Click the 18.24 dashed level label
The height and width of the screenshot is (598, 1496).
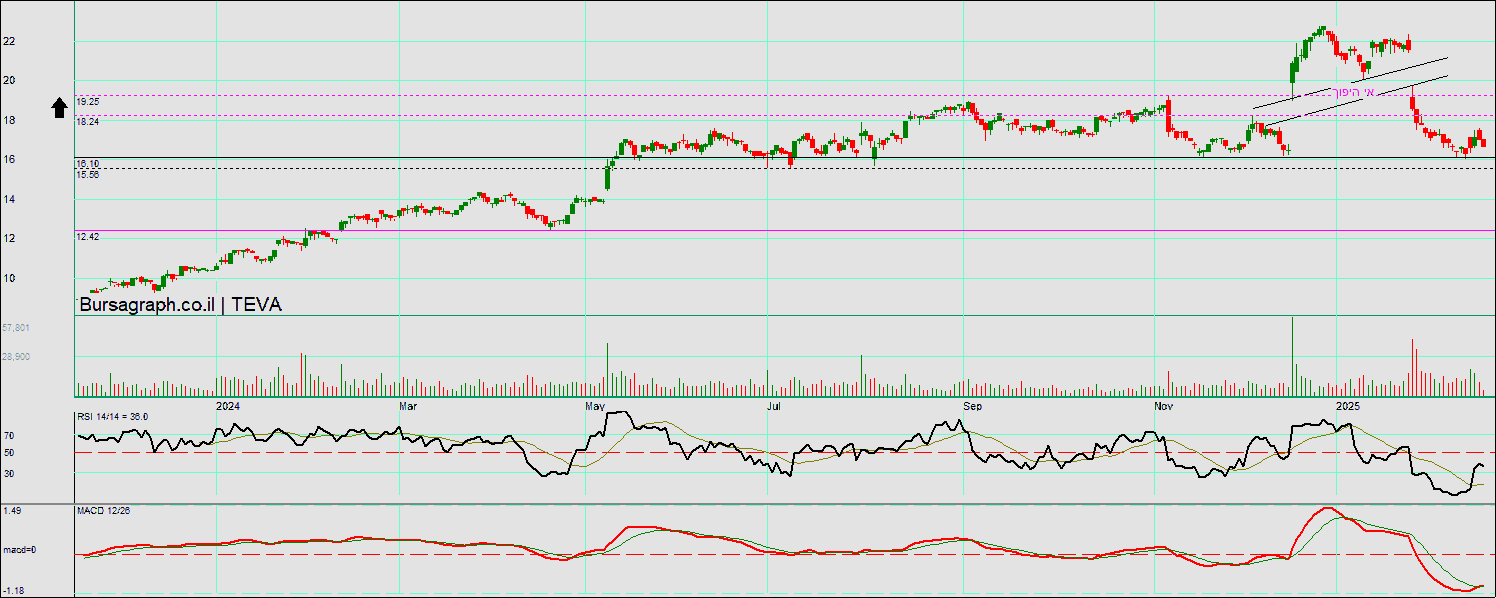point(88,122)
